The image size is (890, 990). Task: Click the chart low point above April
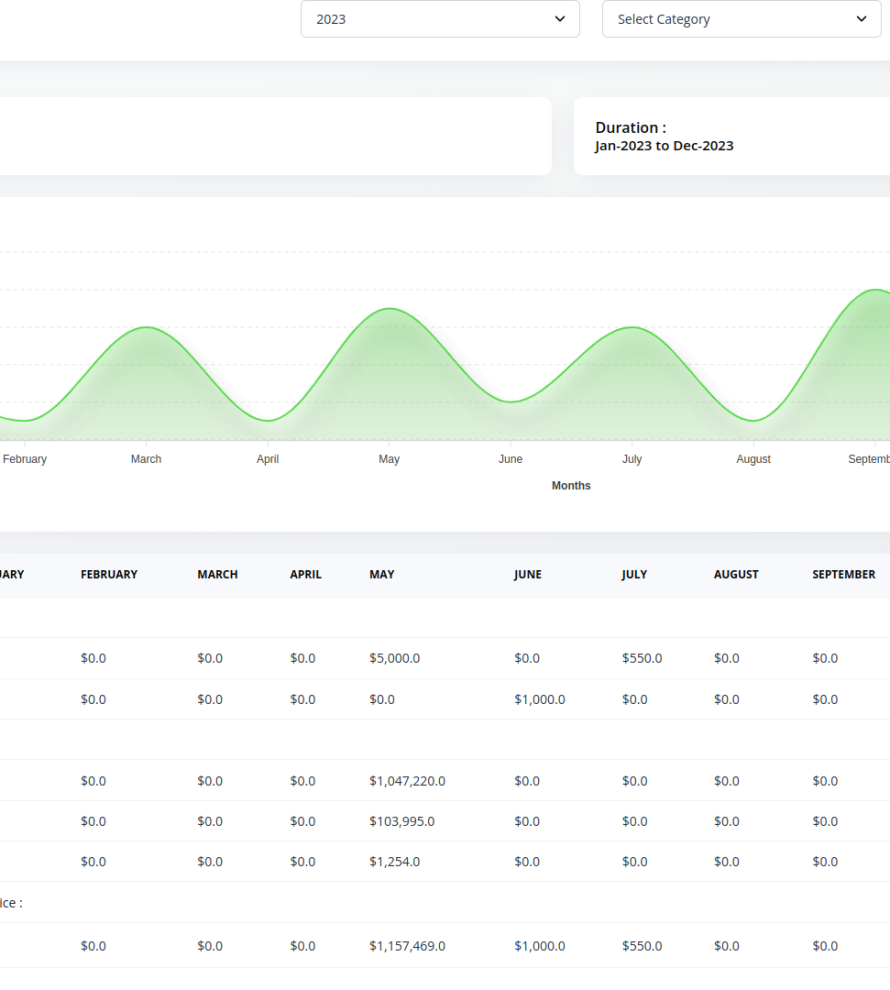pyautogui.click(x=268, y=420)
